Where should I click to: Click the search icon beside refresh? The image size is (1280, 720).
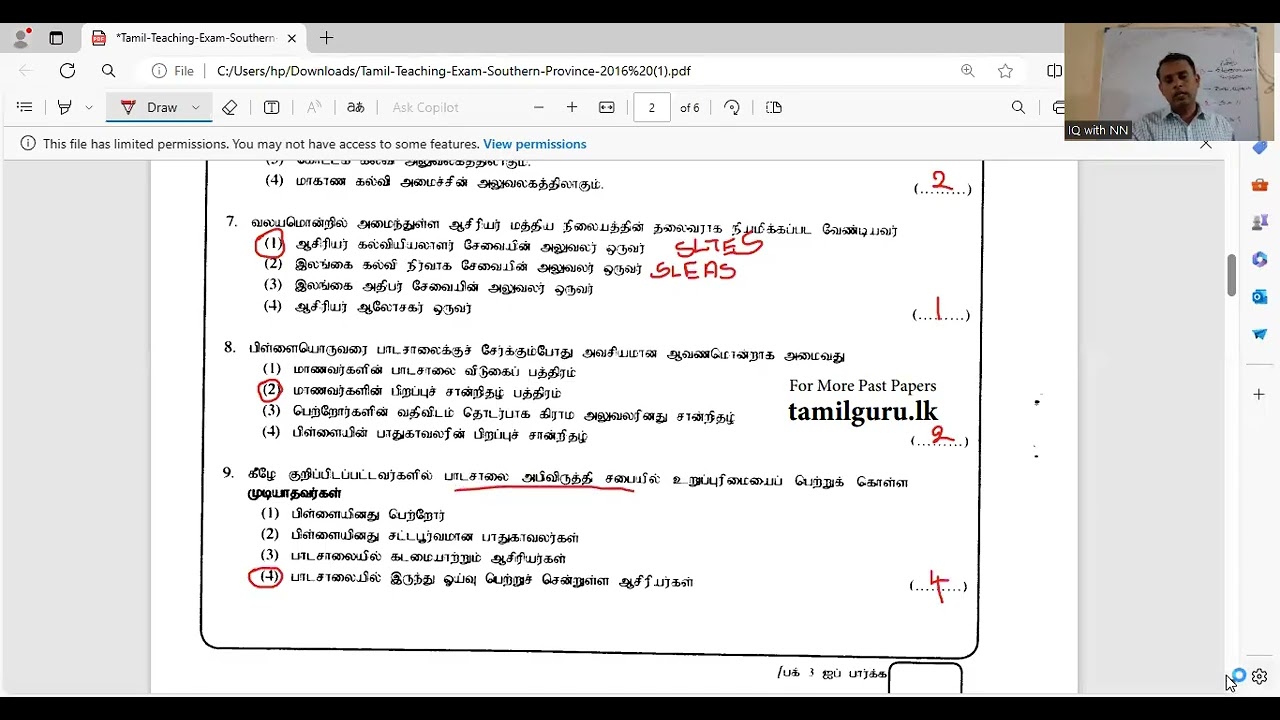[x=108, y=71]
